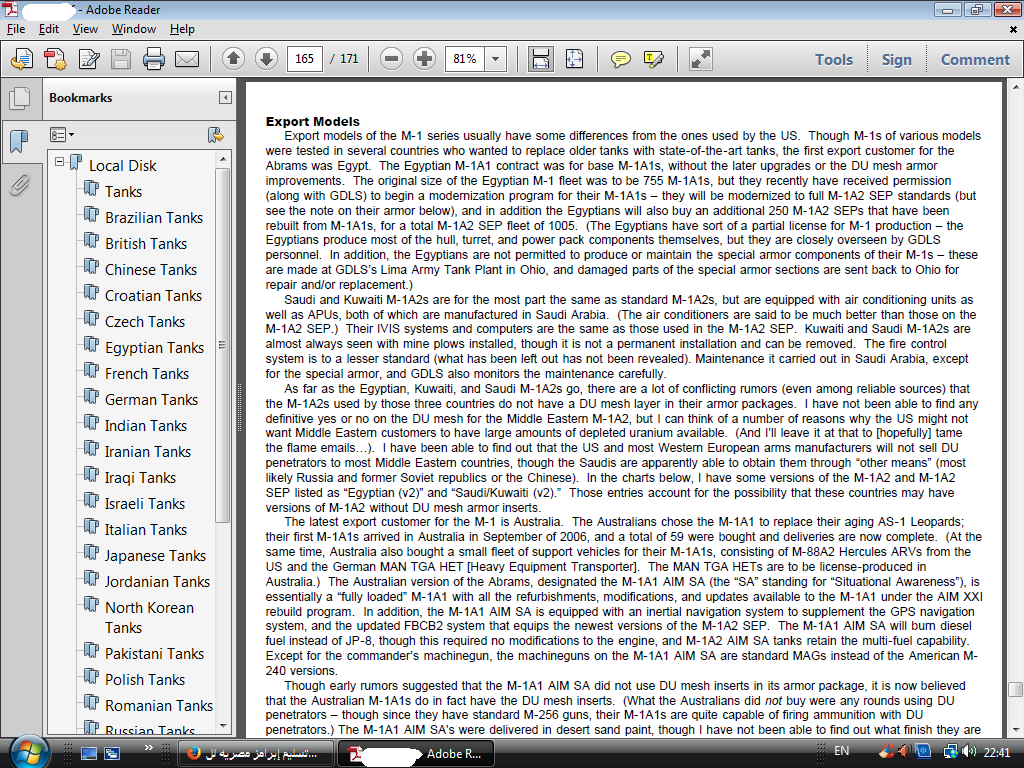Screen dimensions: 1024x768
Task: Toggle the Bookmarks panel icon
Action: [x=20, y=140]
